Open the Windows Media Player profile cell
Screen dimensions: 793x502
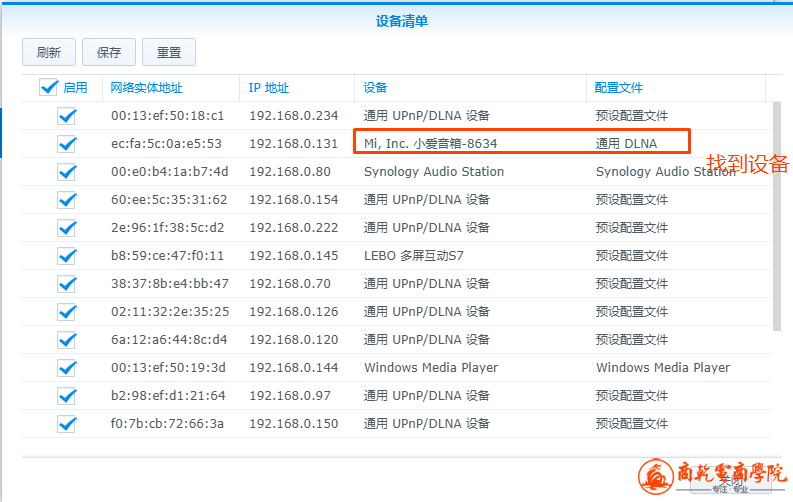[663, 368]
